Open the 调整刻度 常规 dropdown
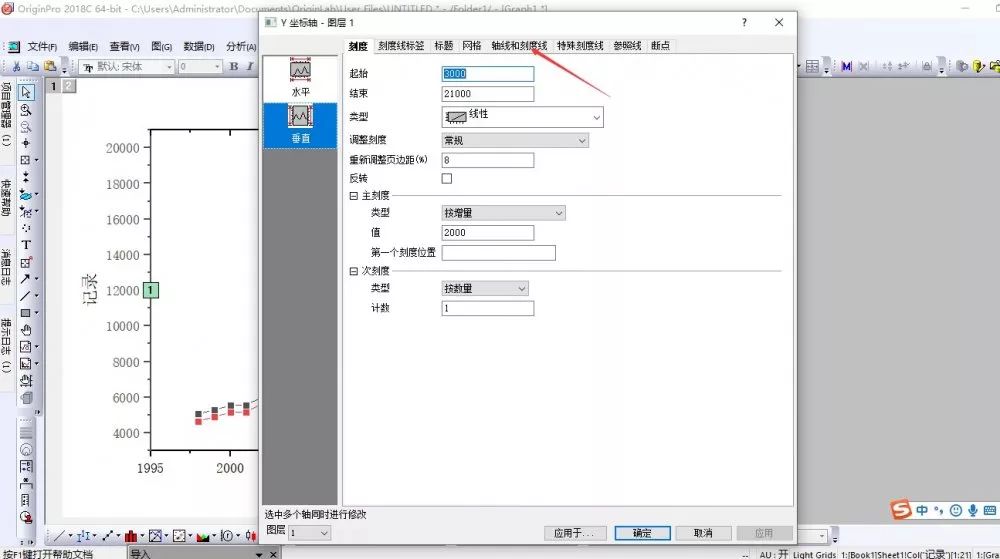Screen dimensions: 1000x559 [x=515, y=140]
